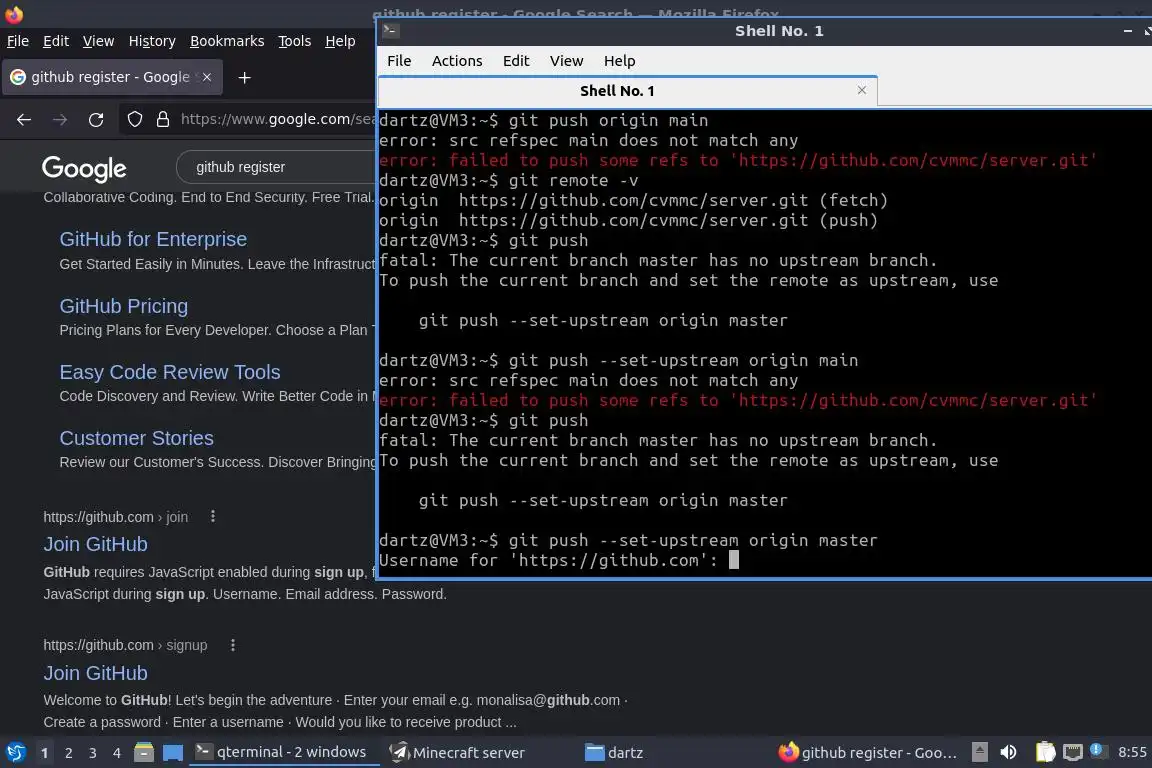The image size is (1152, 768).
Task: Click the update notifier tray icon
Action: 1097,751
